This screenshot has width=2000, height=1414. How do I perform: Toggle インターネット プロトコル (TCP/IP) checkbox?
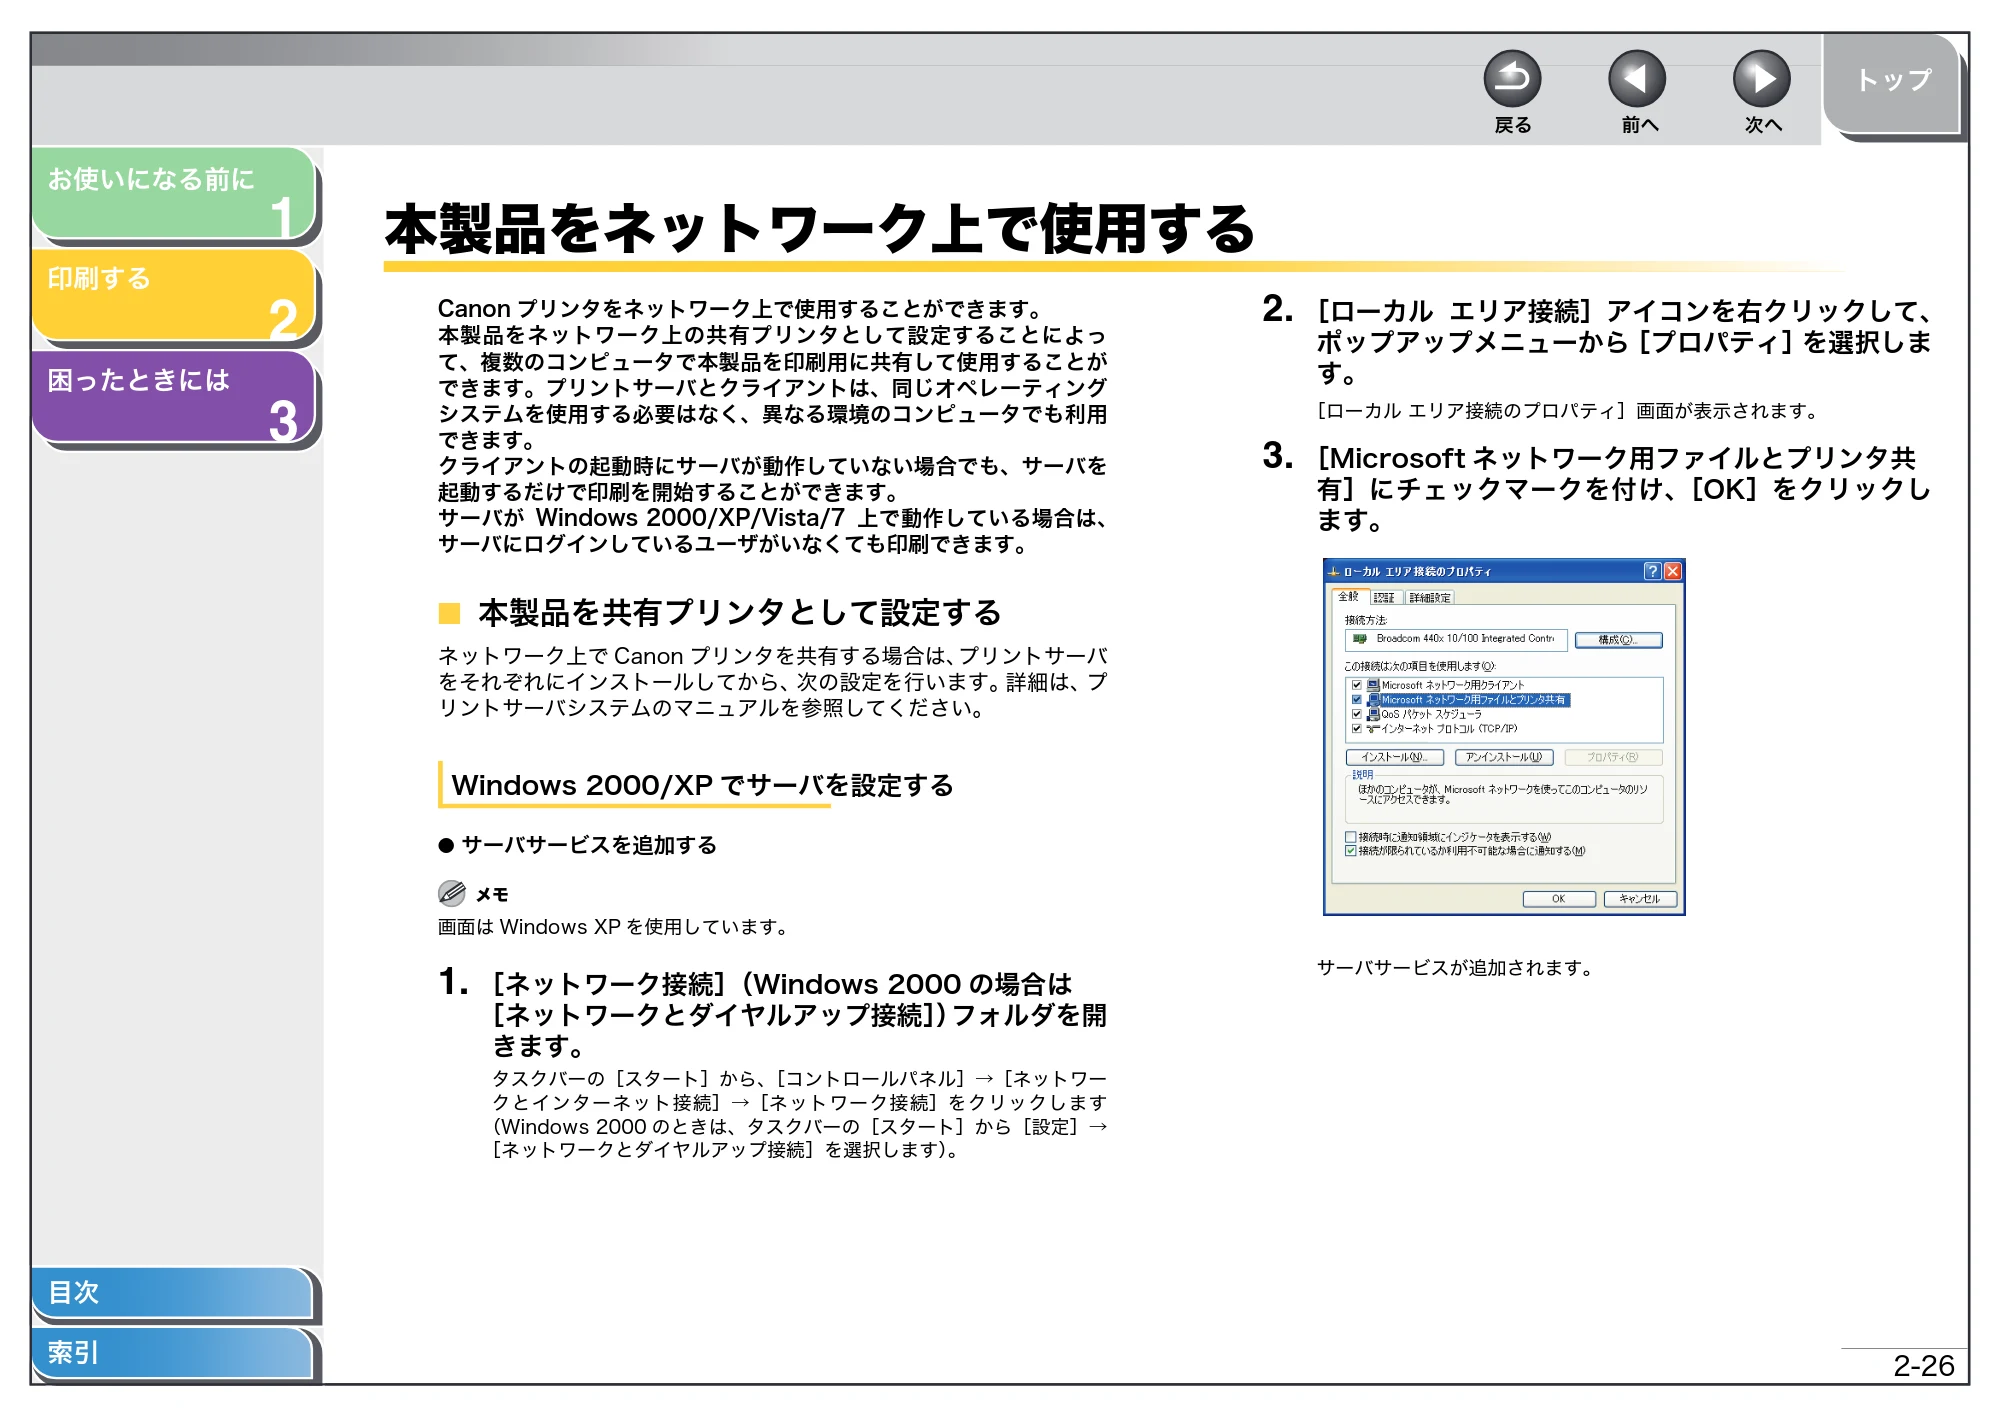pyautogui.click(x=1357, y=728)
